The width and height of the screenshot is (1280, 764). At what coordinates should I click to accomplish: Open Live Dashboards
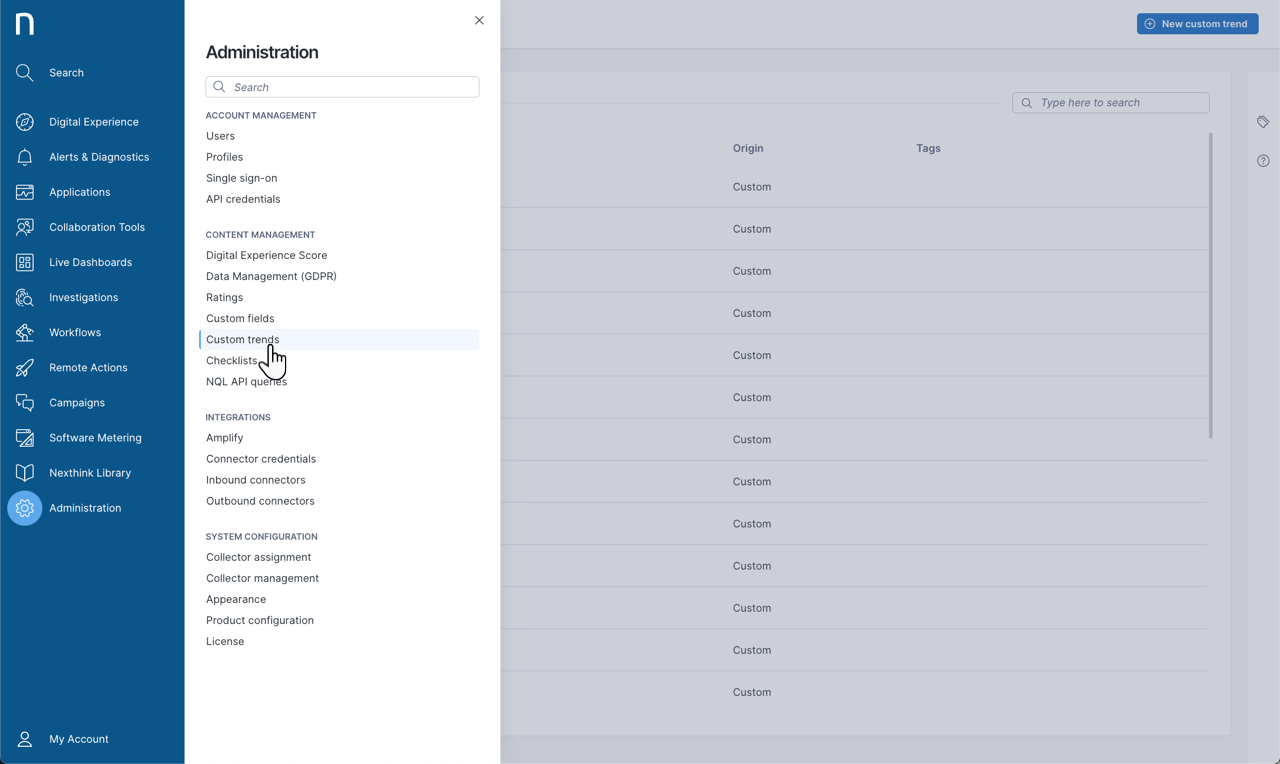(x=24, y=262)
